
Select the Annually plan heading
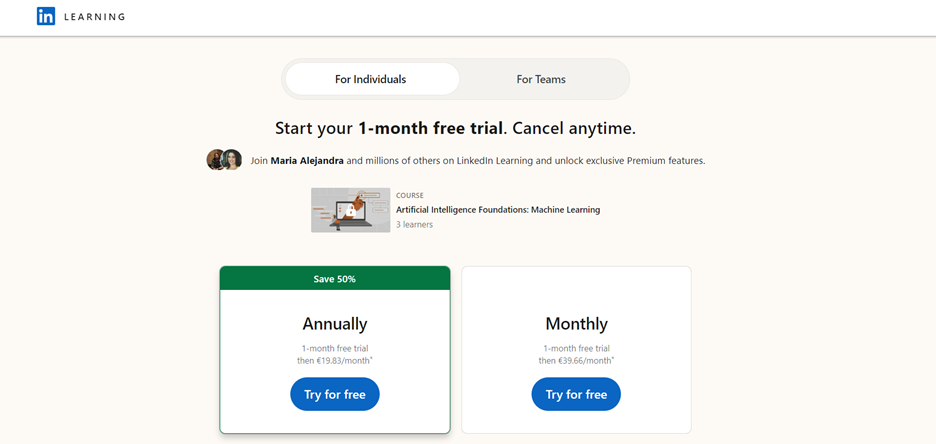pyautogui.click(x=335, y=324)
